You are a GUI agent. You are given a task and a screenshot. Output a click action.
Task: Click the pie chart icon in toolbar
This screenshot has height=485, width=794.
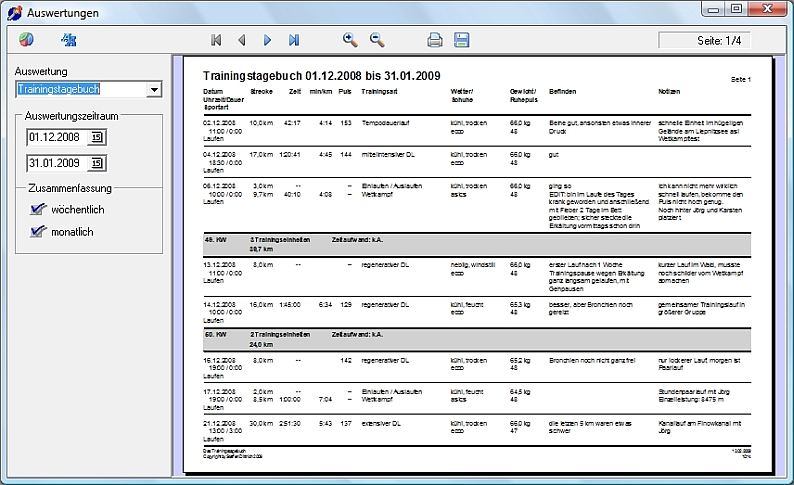point(26,40)
